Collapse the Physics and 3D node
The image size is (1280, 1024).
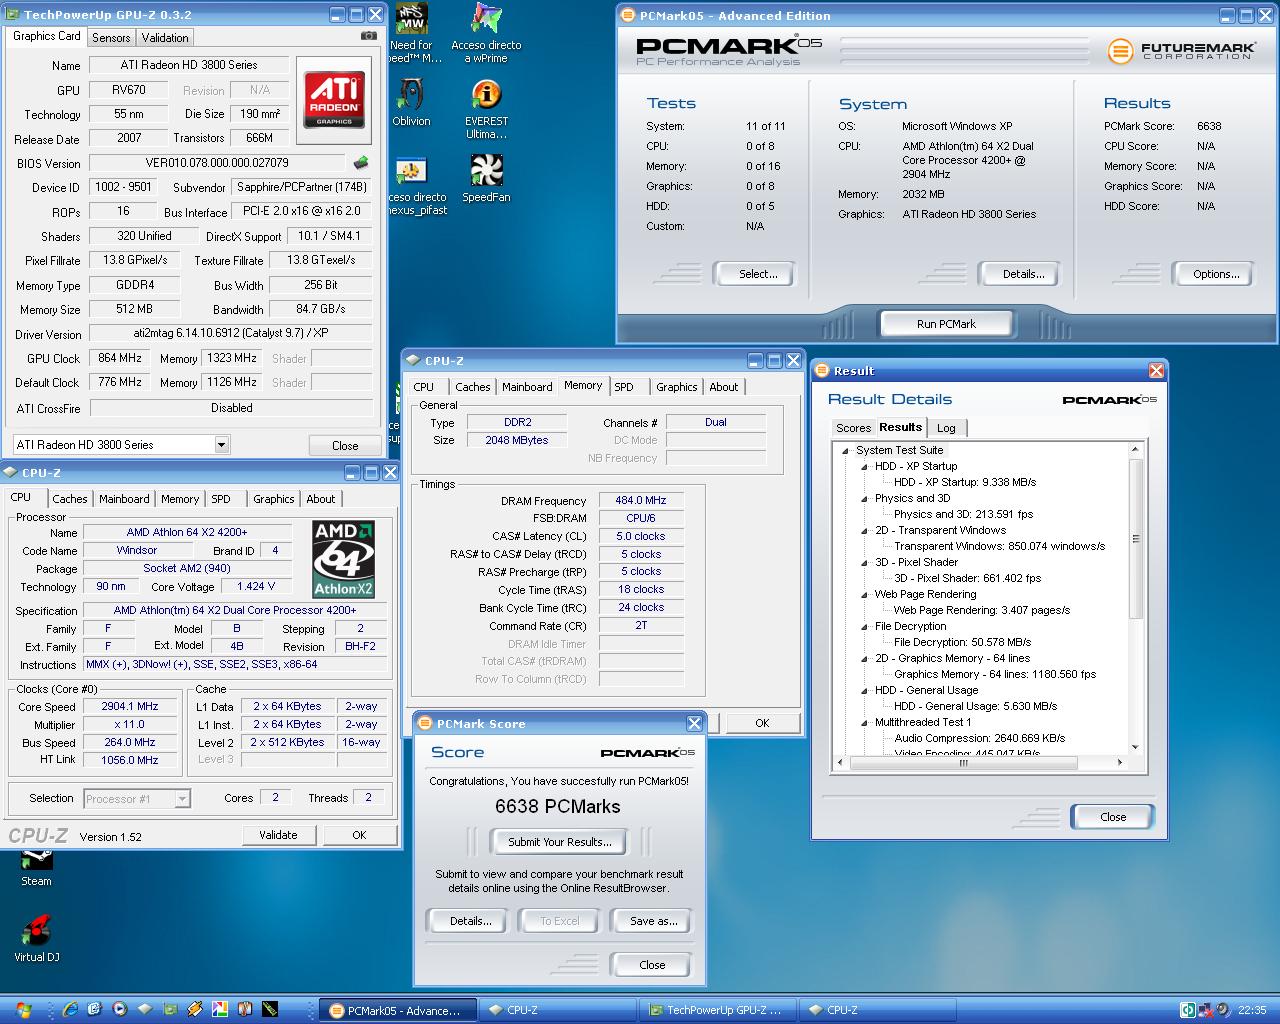tap(865, 498)
